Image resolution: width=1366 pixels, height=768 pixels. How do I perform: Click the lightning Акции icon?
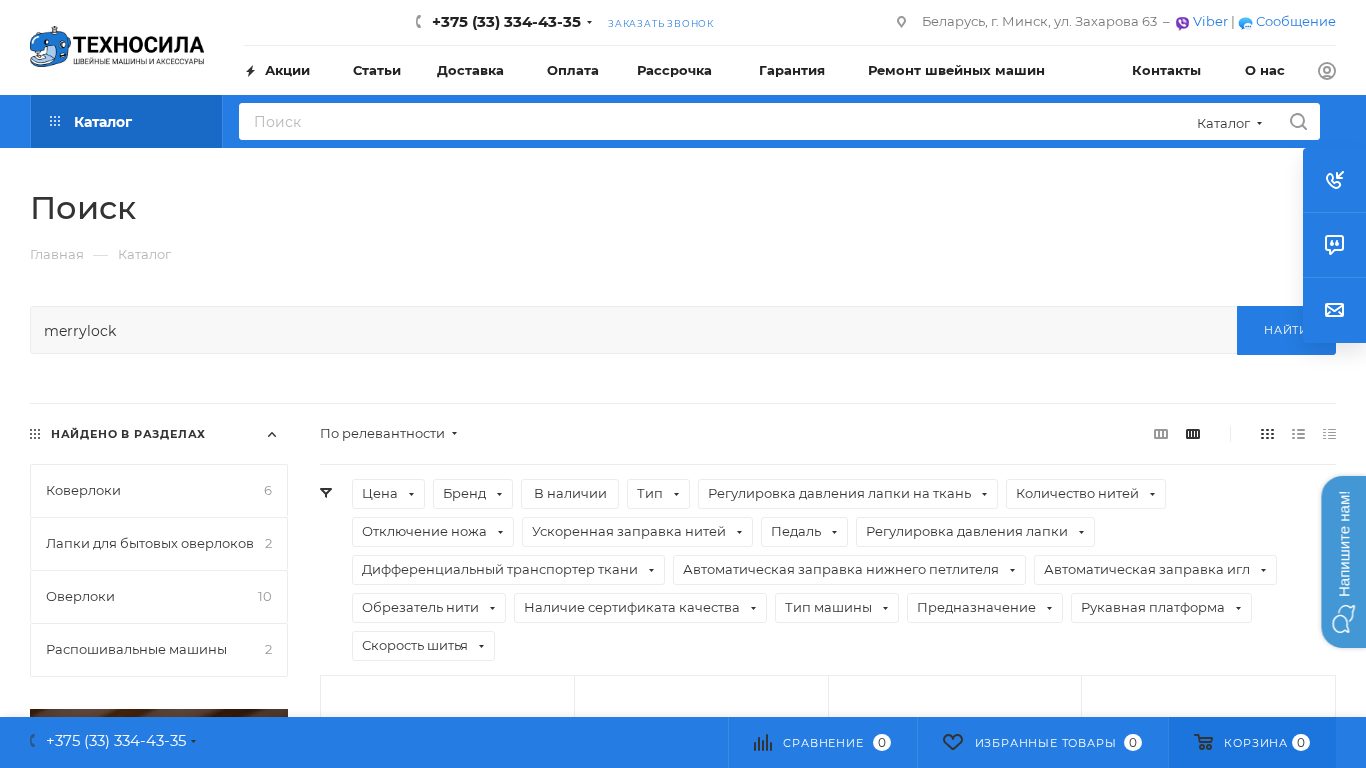(x=250, y=71)
